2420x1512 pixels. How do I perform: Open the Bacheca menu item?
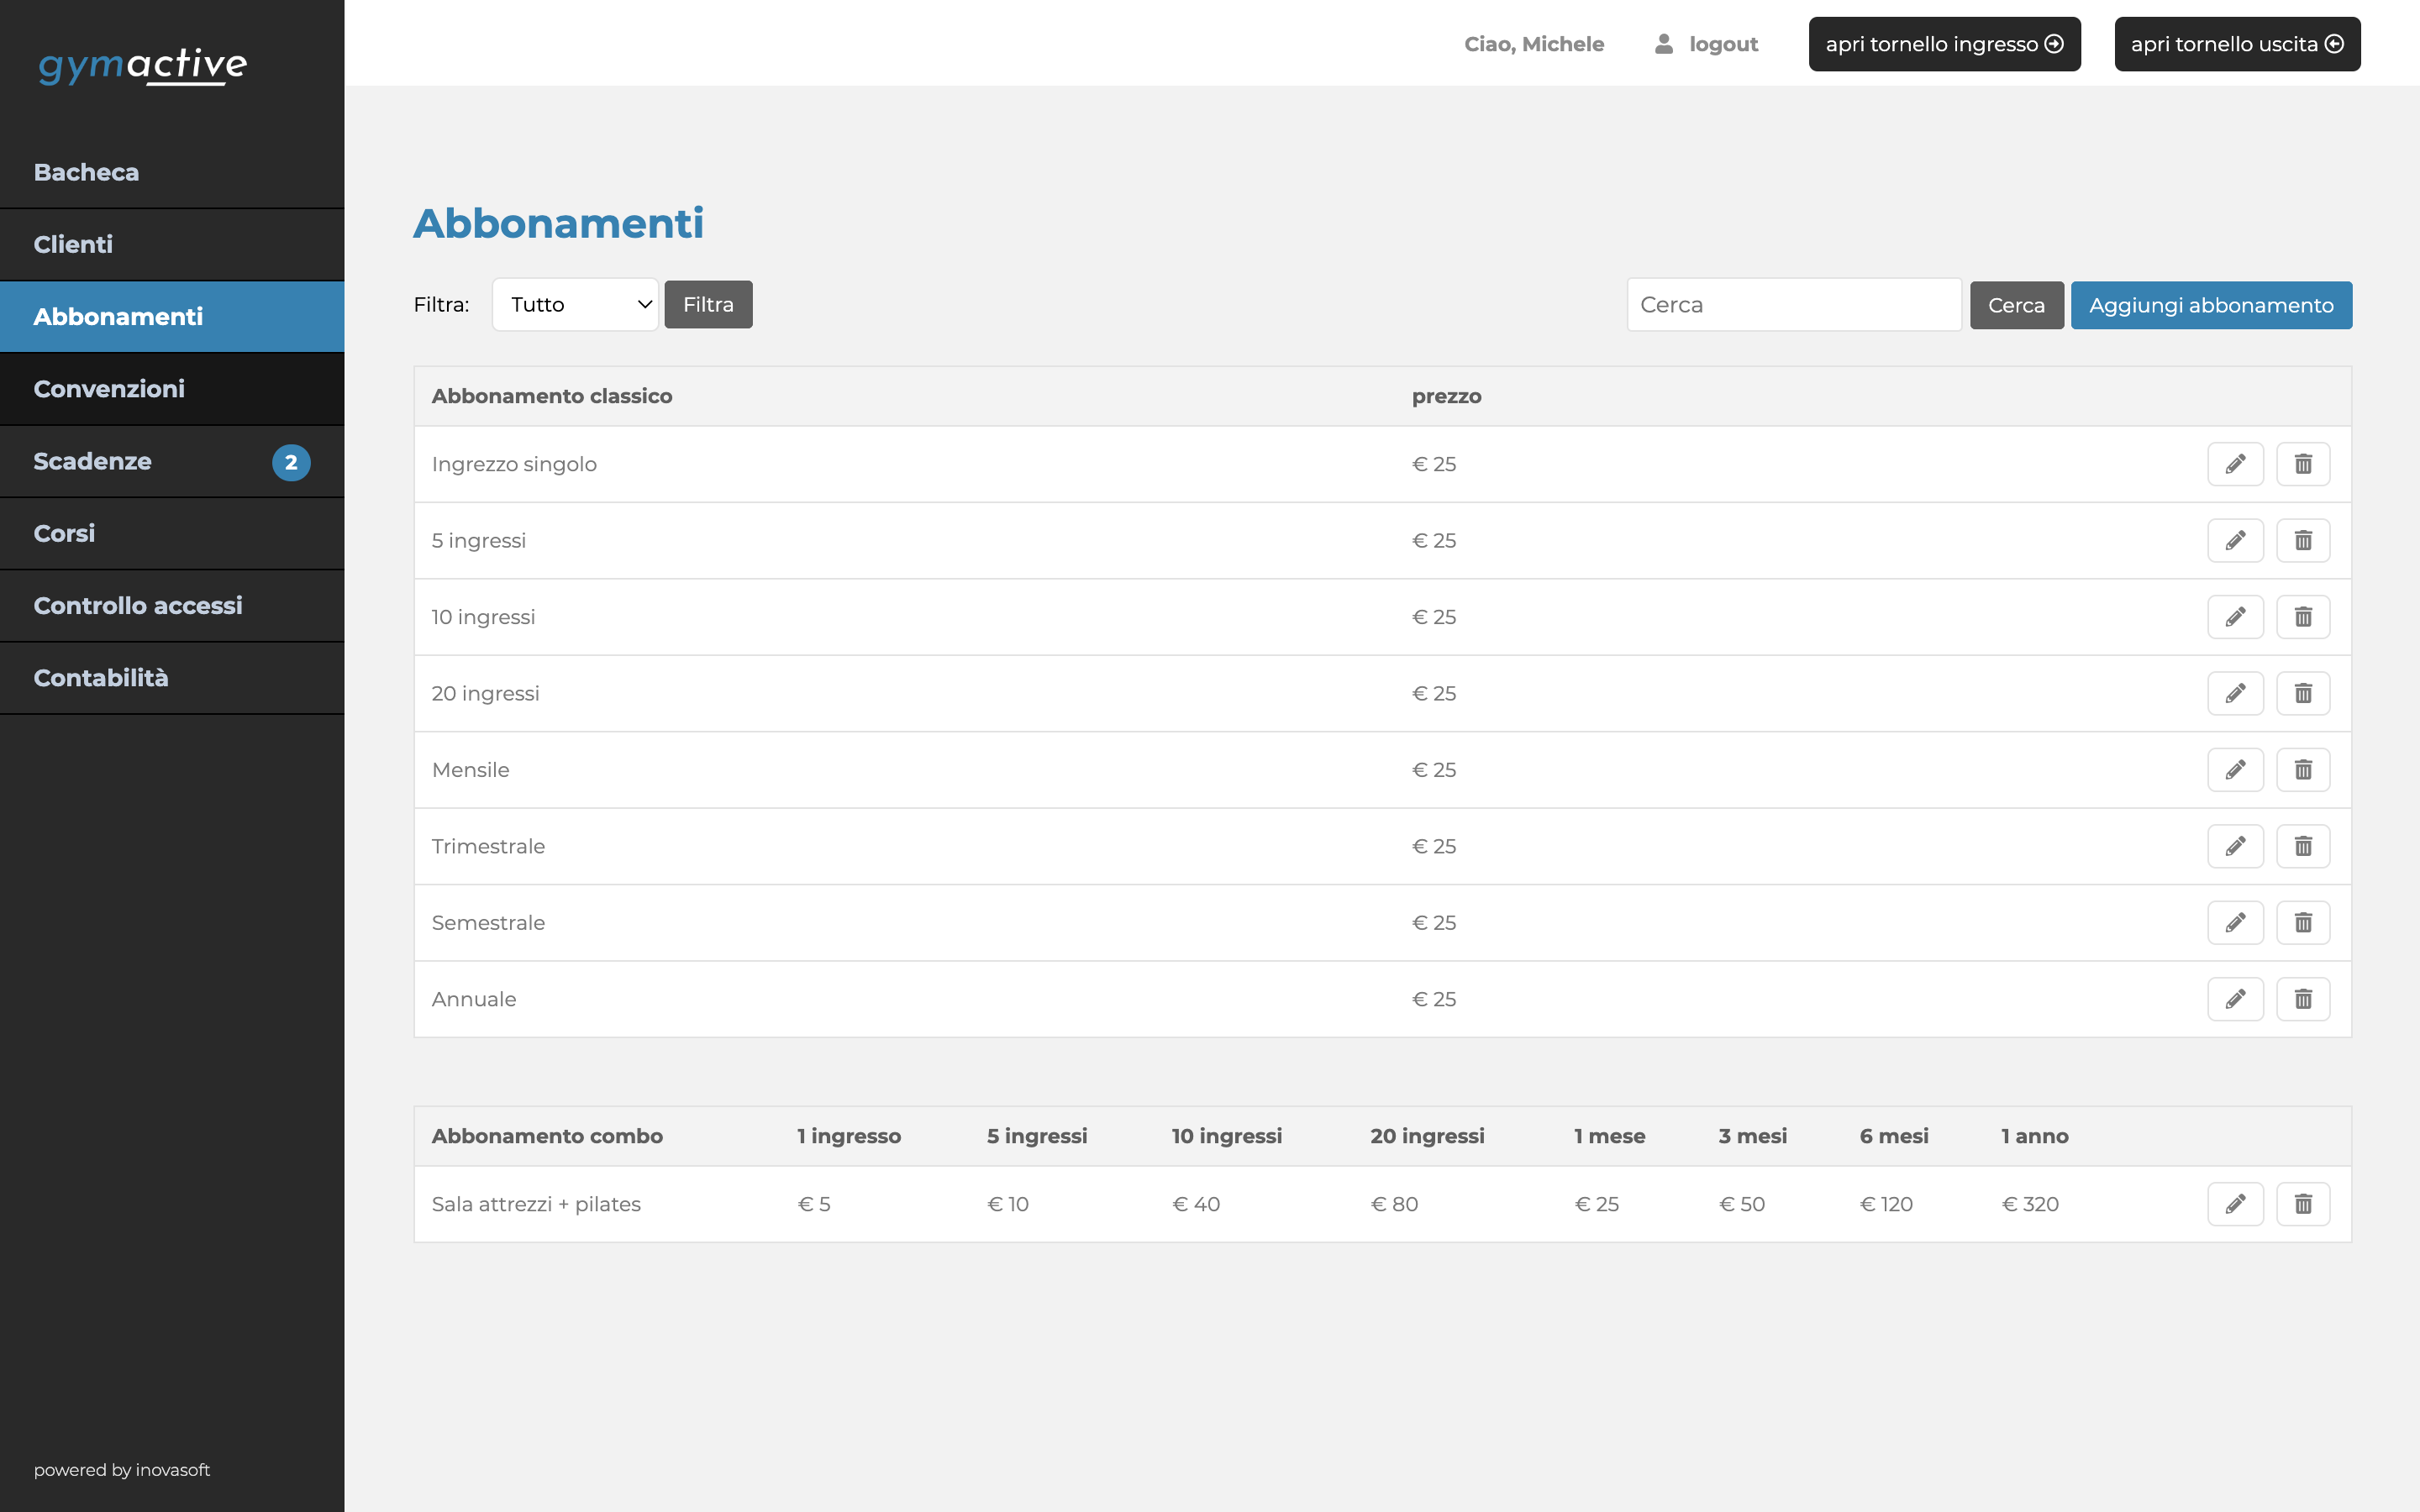172,172
